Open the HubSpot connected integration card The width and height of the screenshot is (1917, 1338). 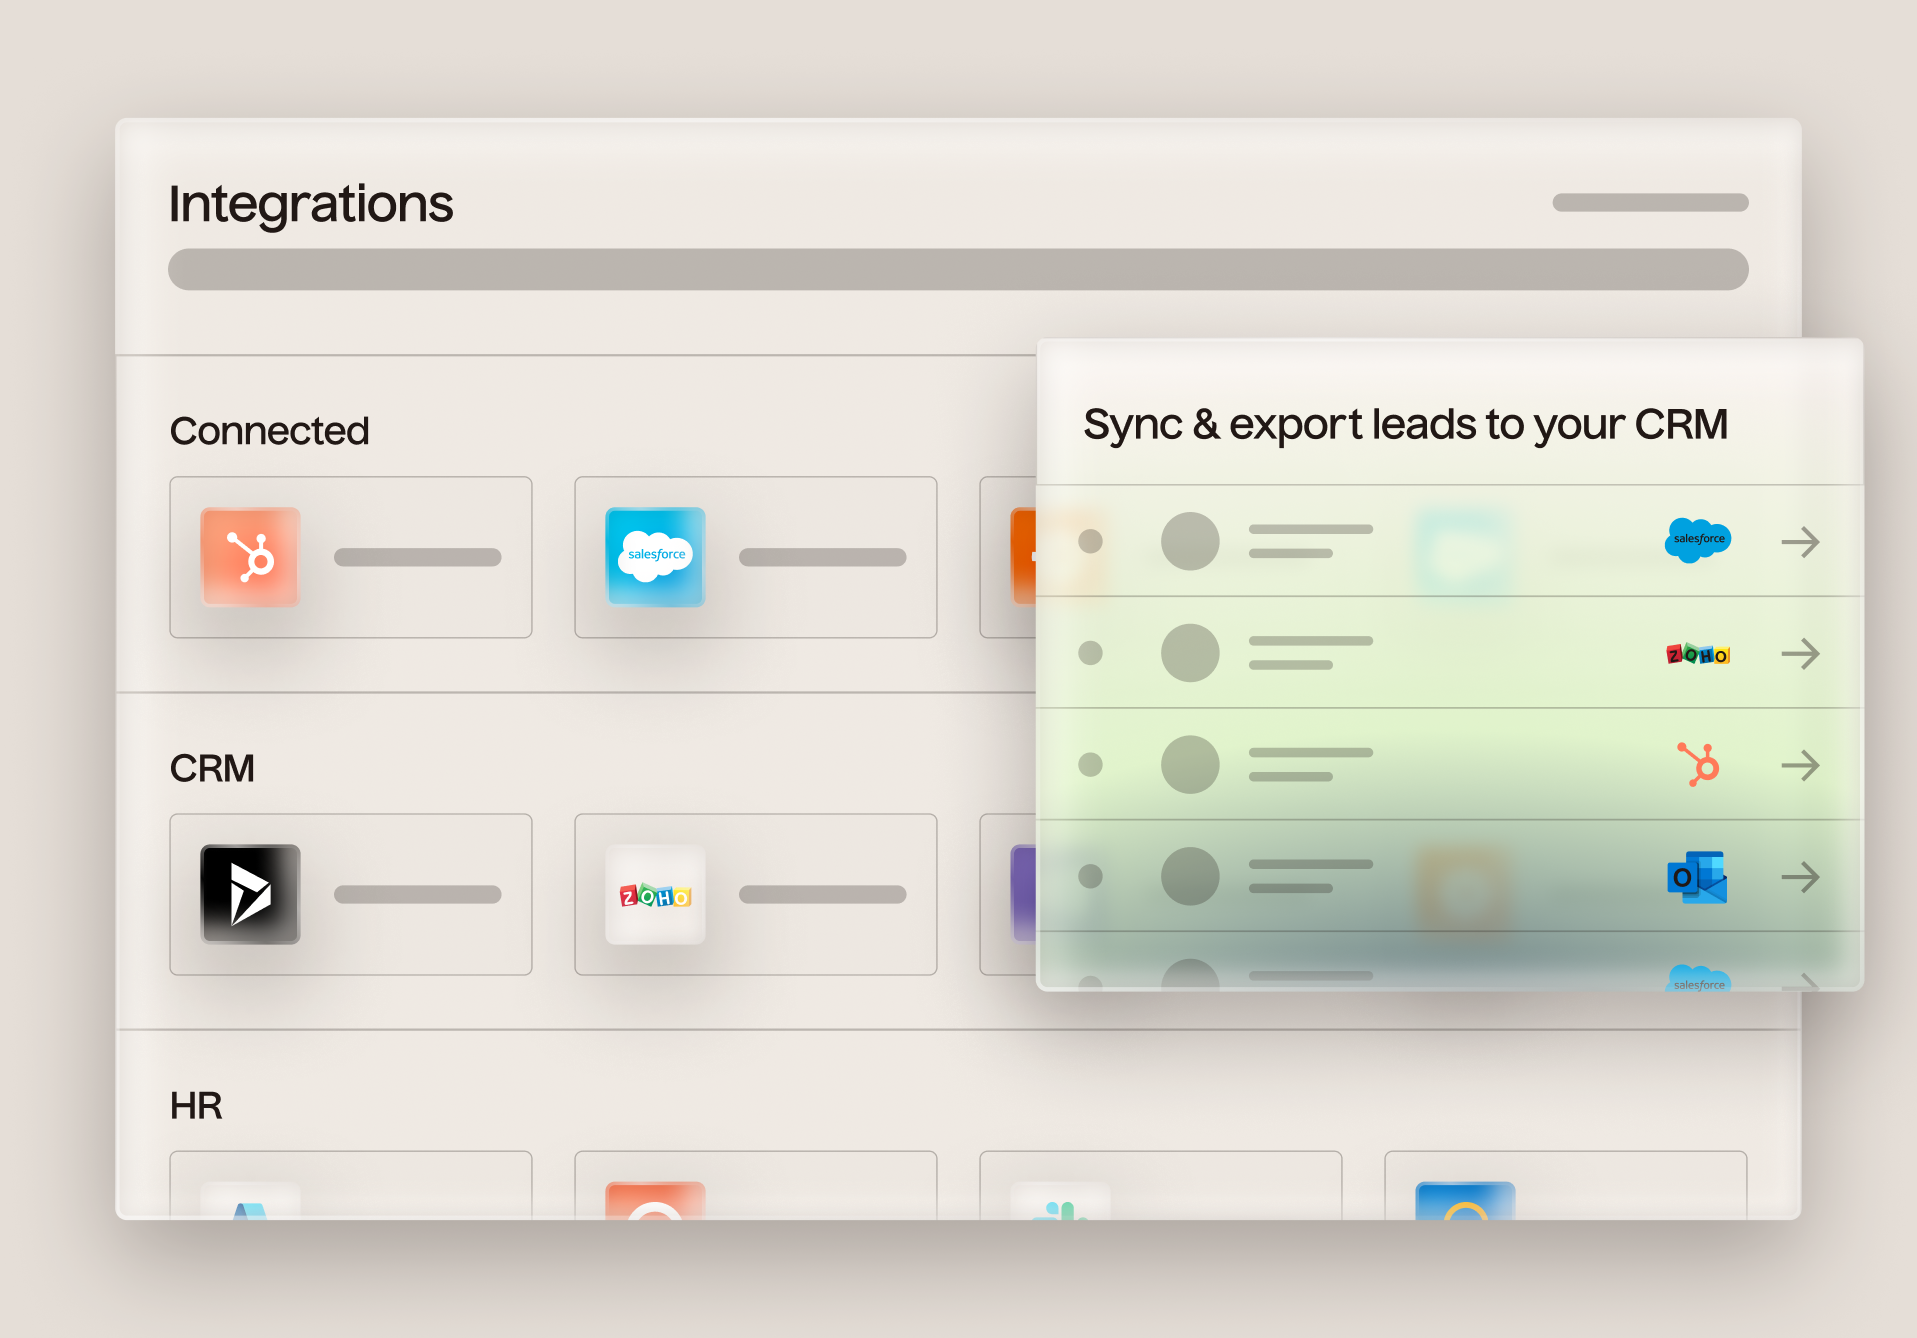(x=351, y=557)
